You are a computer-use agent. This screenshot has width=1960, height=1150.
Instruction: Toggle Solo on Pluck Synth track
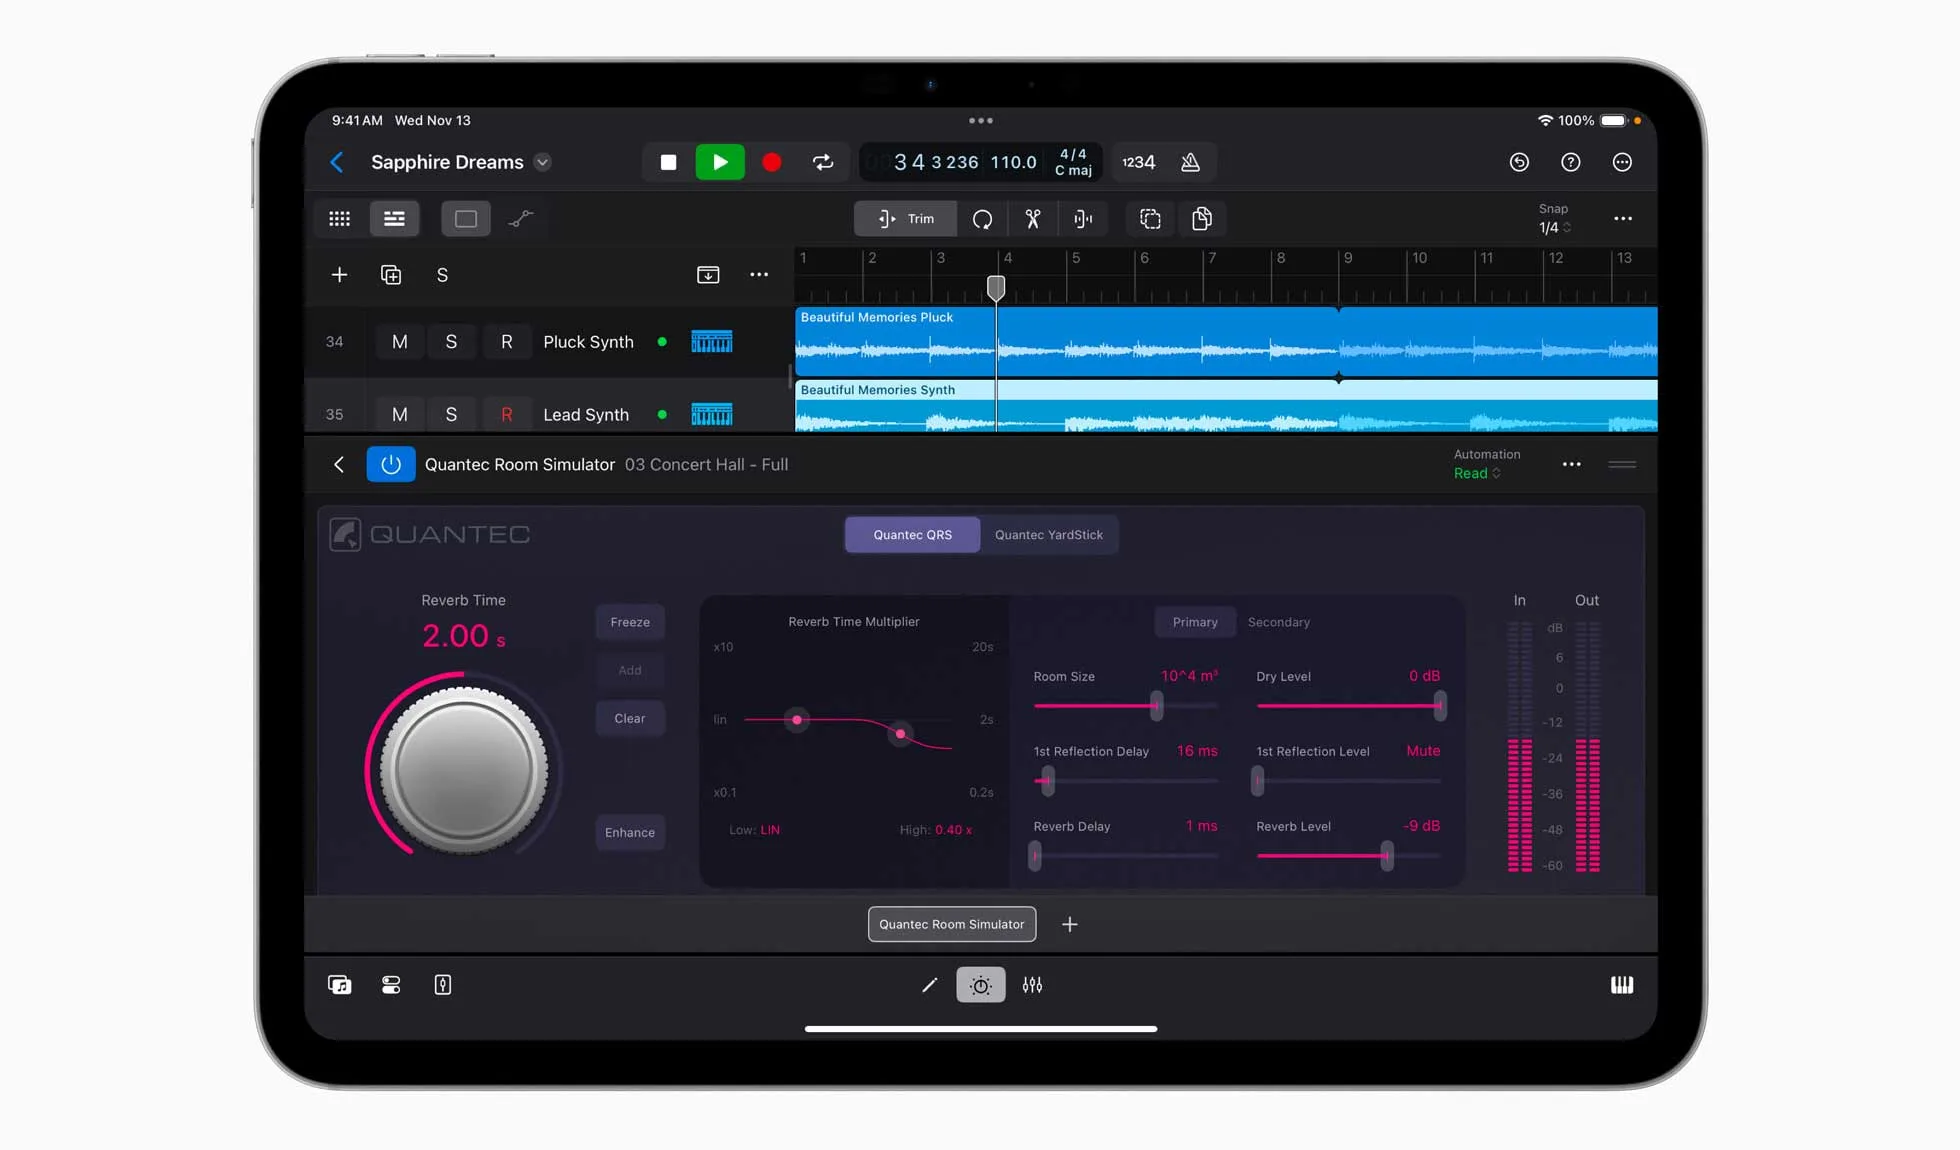[450, 341]
